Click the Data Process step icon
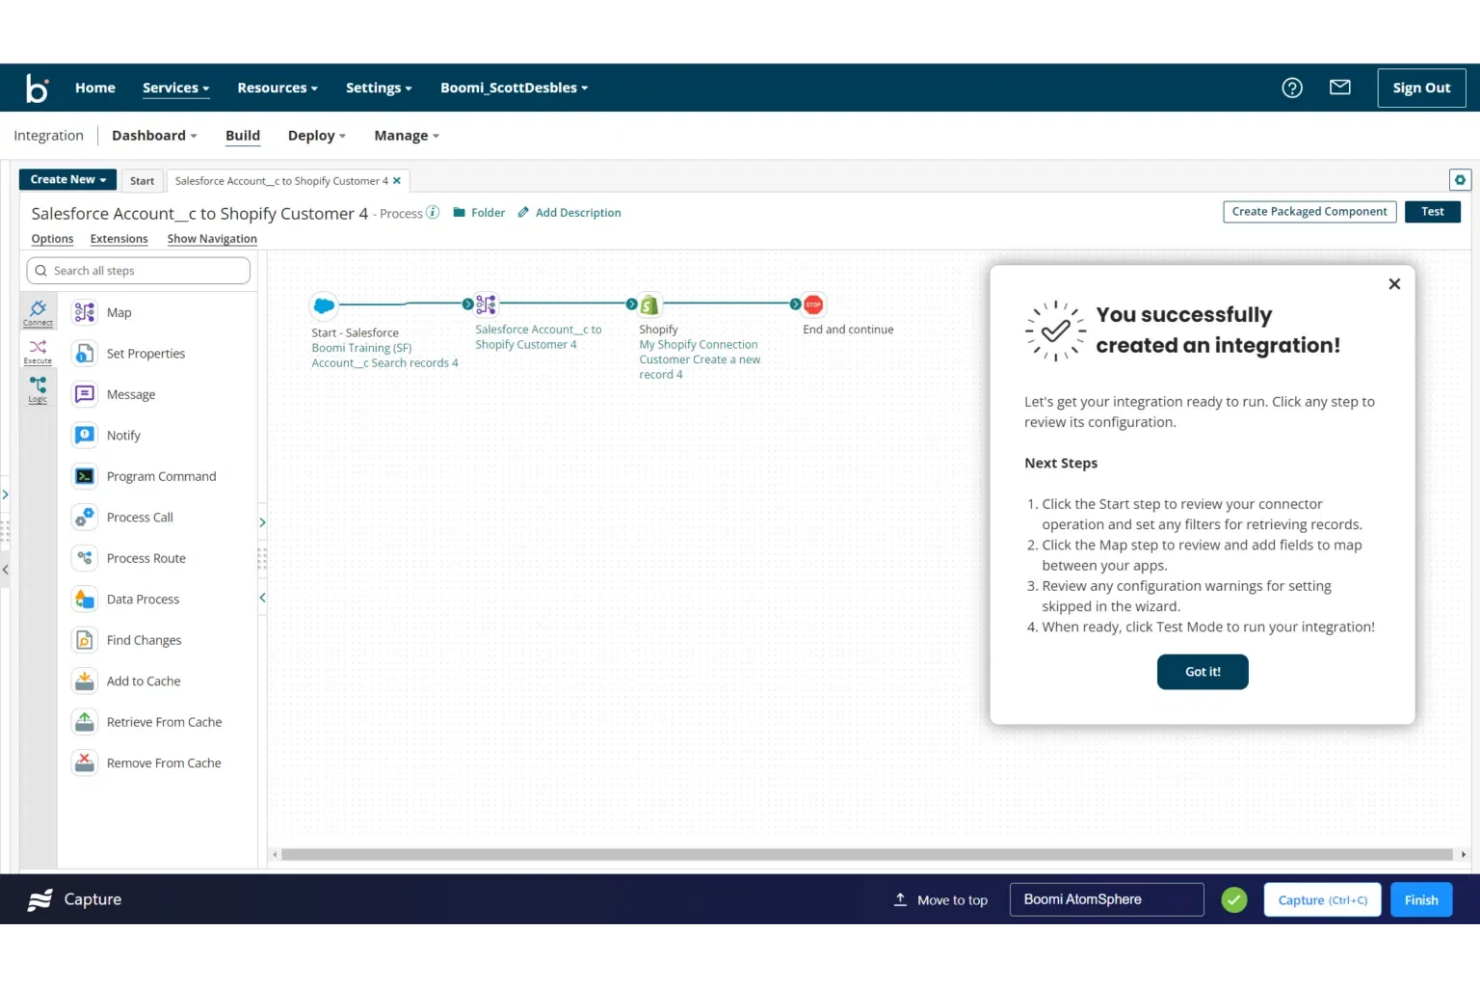This screenshot has height=987, width=1480. [x=84, y=599]
